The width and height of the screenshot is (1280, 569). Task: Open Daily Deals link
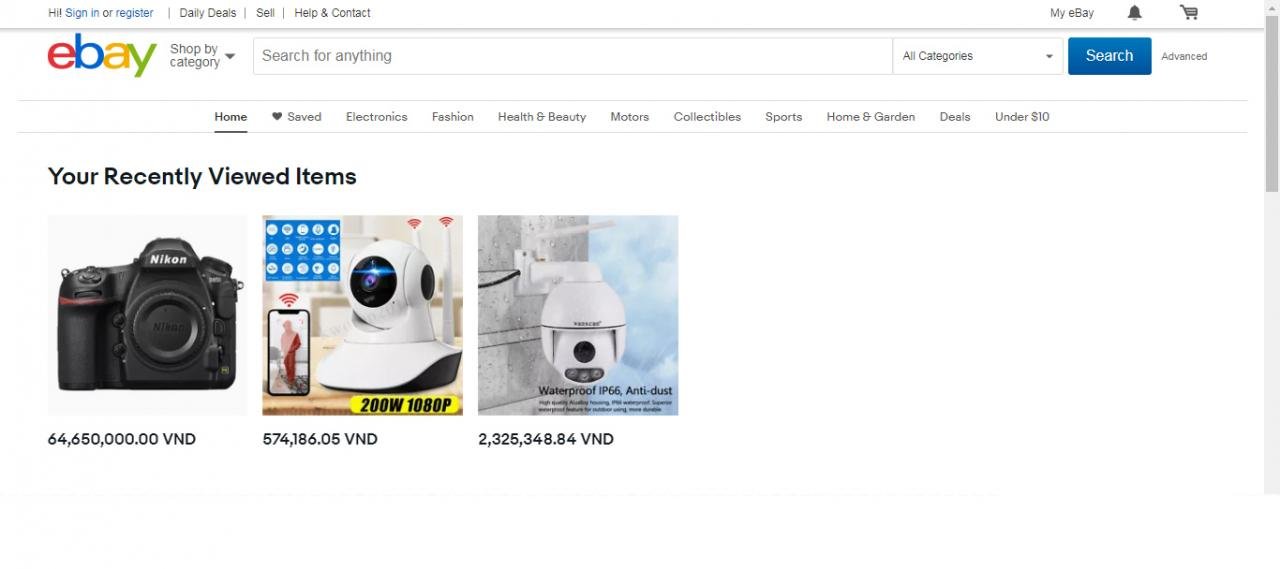pos(208,13)
